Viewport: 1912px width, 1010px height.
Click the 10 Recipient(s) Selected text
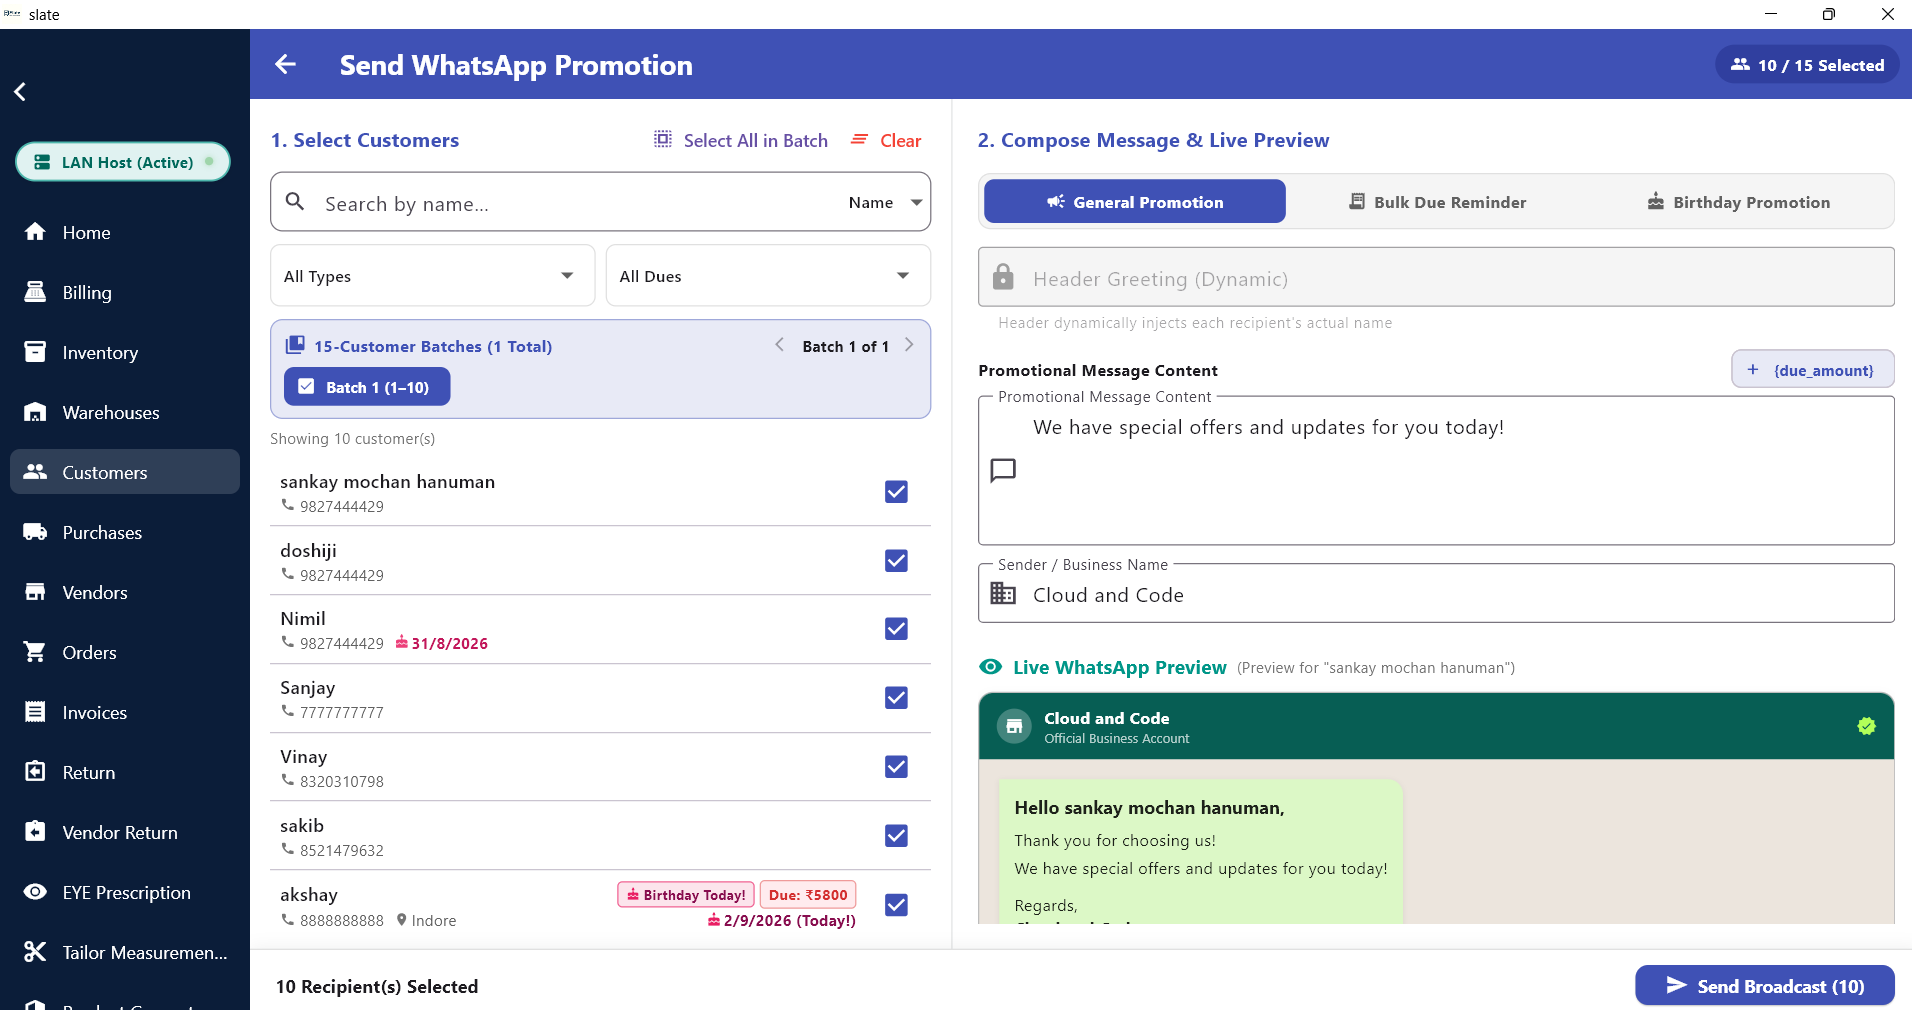377,987
